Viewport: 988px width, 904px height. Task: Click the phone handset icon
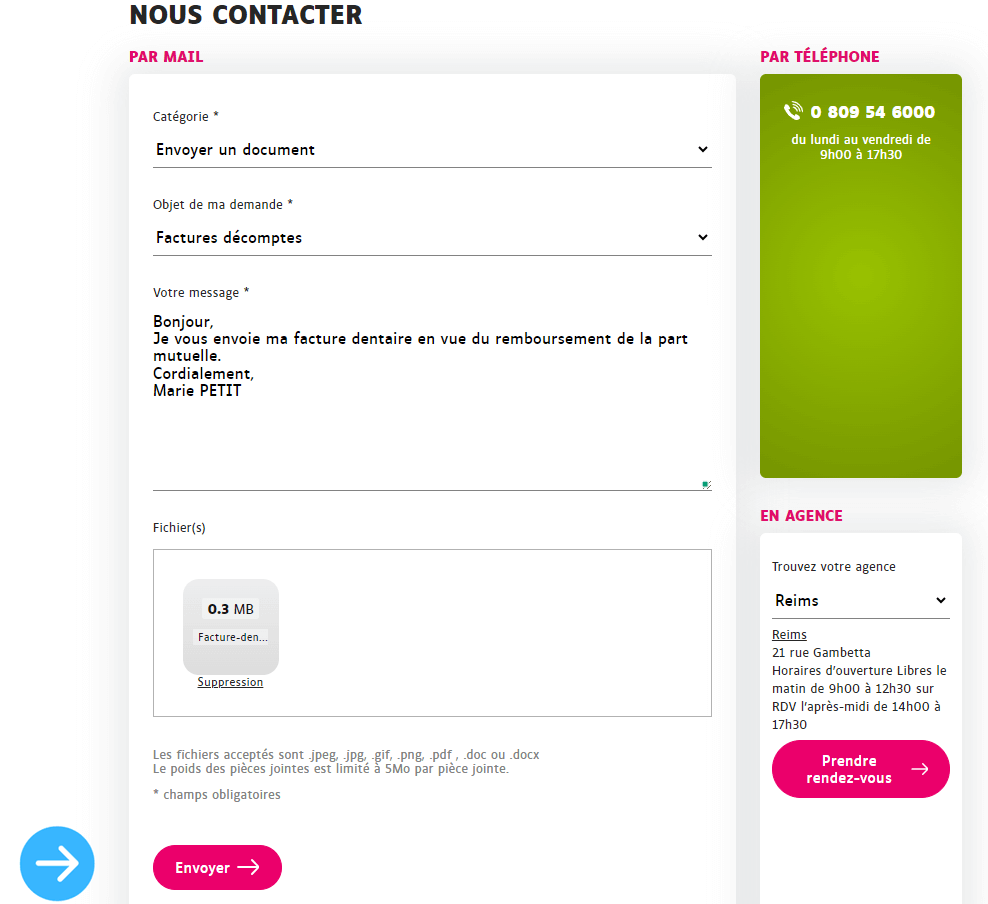click(793, 112)
